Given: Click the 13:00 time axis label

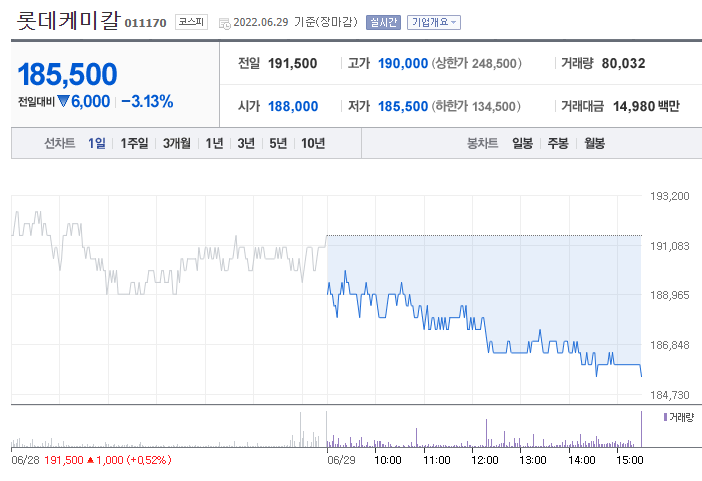Looking at the screenshot, I should [x=533, y=460].
